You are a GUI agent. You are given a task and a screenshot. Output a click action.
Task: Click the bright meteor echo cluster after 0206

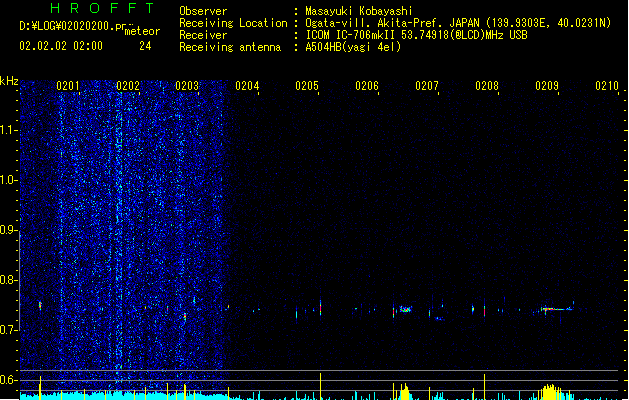(x=406, y=309)
